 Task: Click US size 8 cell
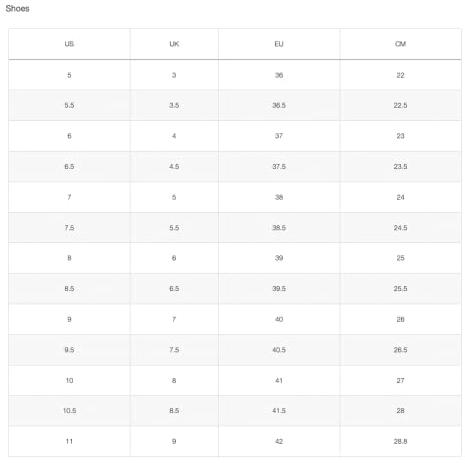pyautogui.click(x=69, y=258)
